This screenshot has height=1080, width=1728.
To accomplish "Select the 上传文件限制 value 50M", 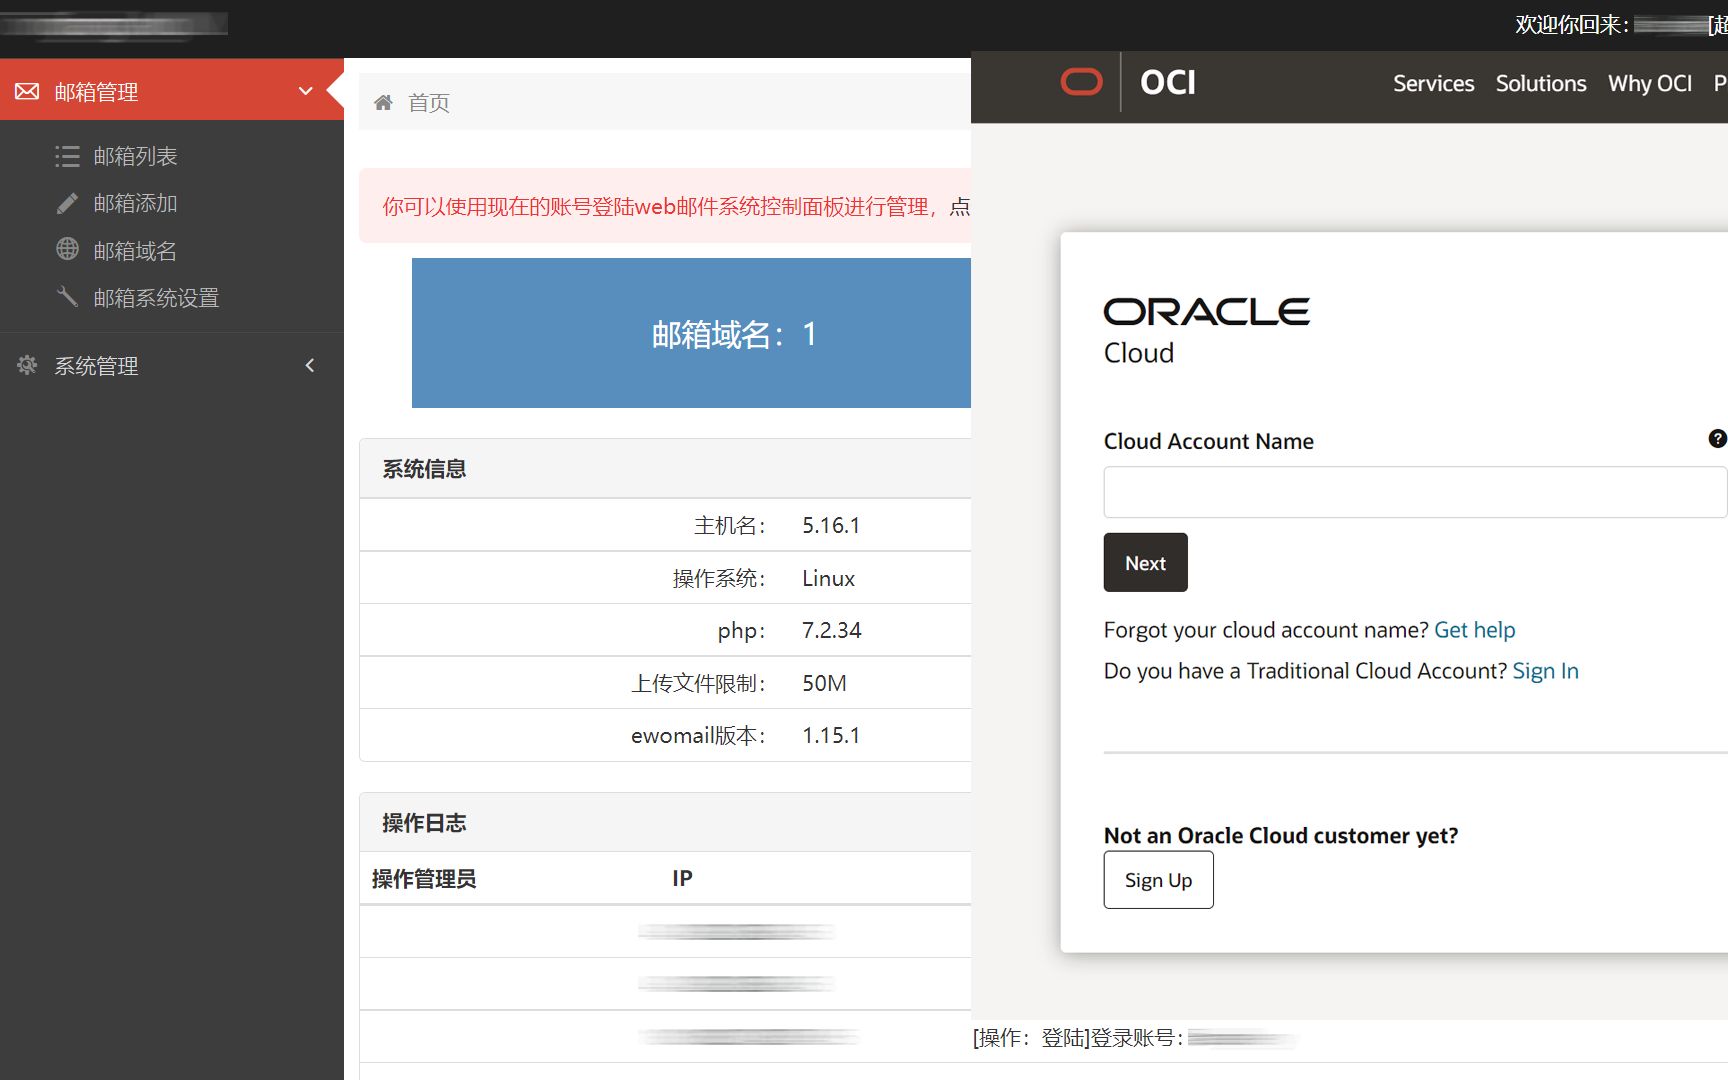I will point(824,683).
